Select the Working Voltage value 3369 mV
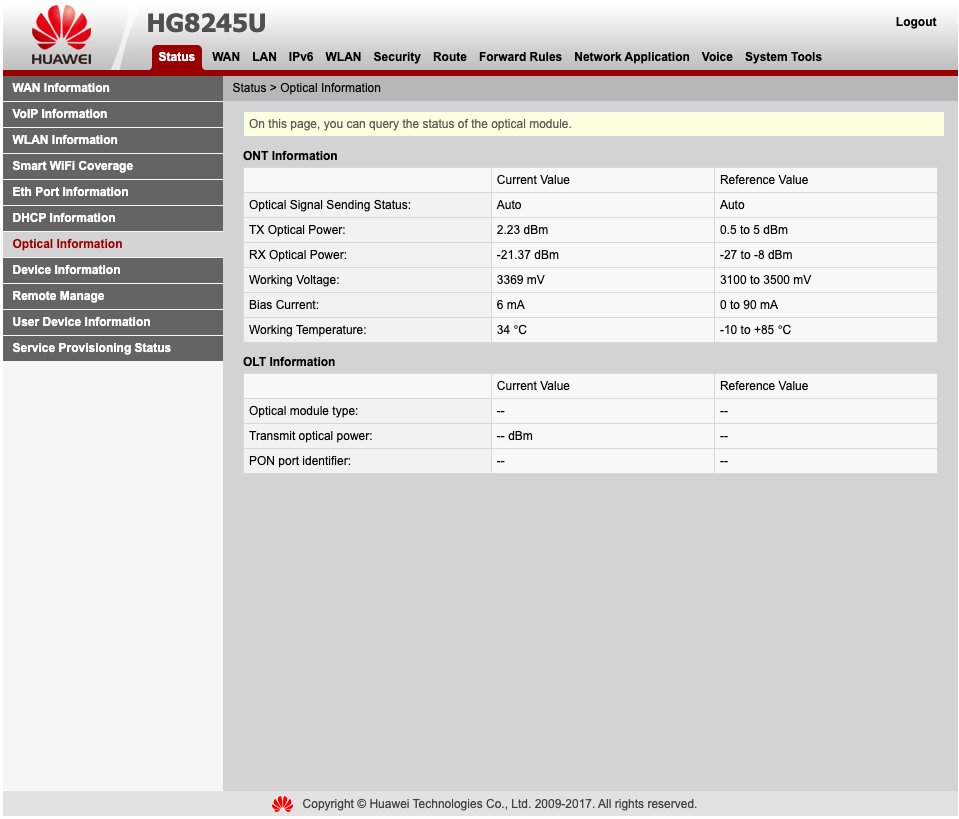The height and width of the screenshot is (819, 959). [520, 280]
